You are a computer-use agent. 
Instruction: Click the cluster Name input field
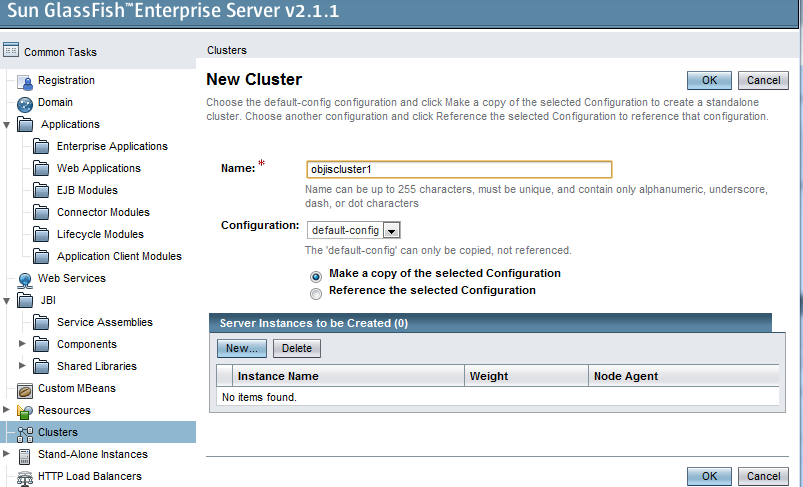[x=459, y=170]
